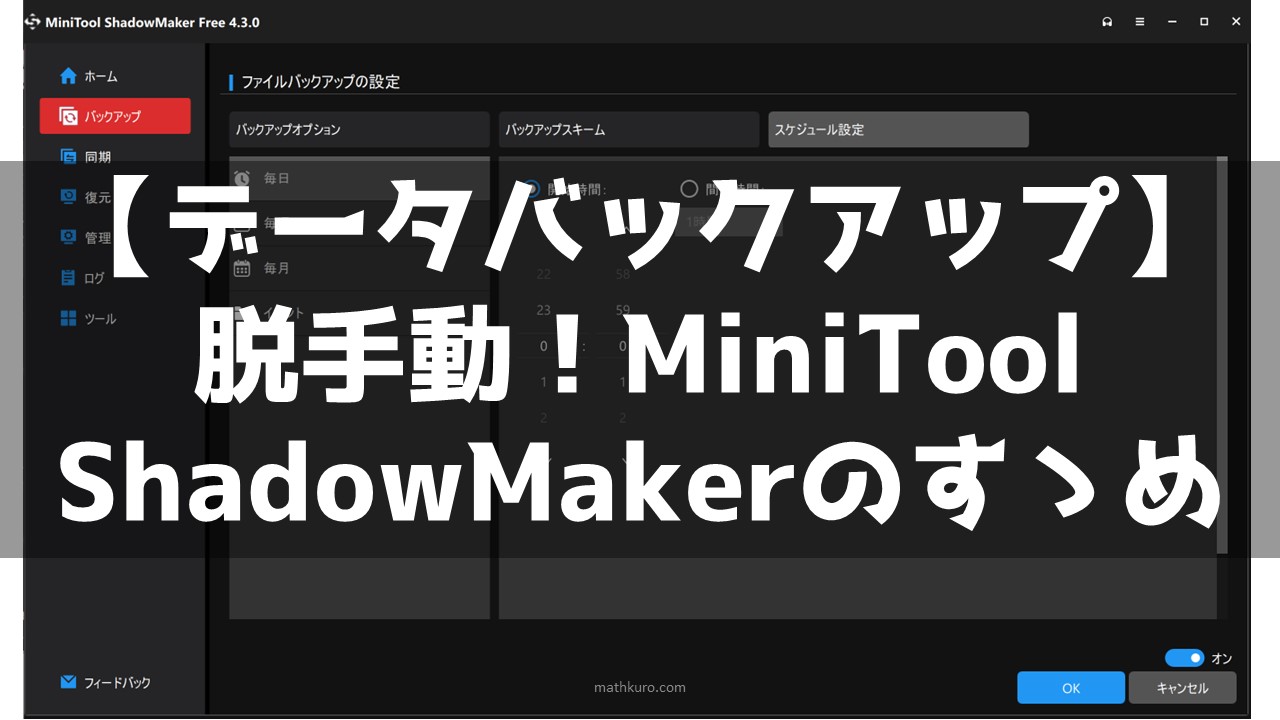Select the スケジュール設定 tab

(898, 130)
